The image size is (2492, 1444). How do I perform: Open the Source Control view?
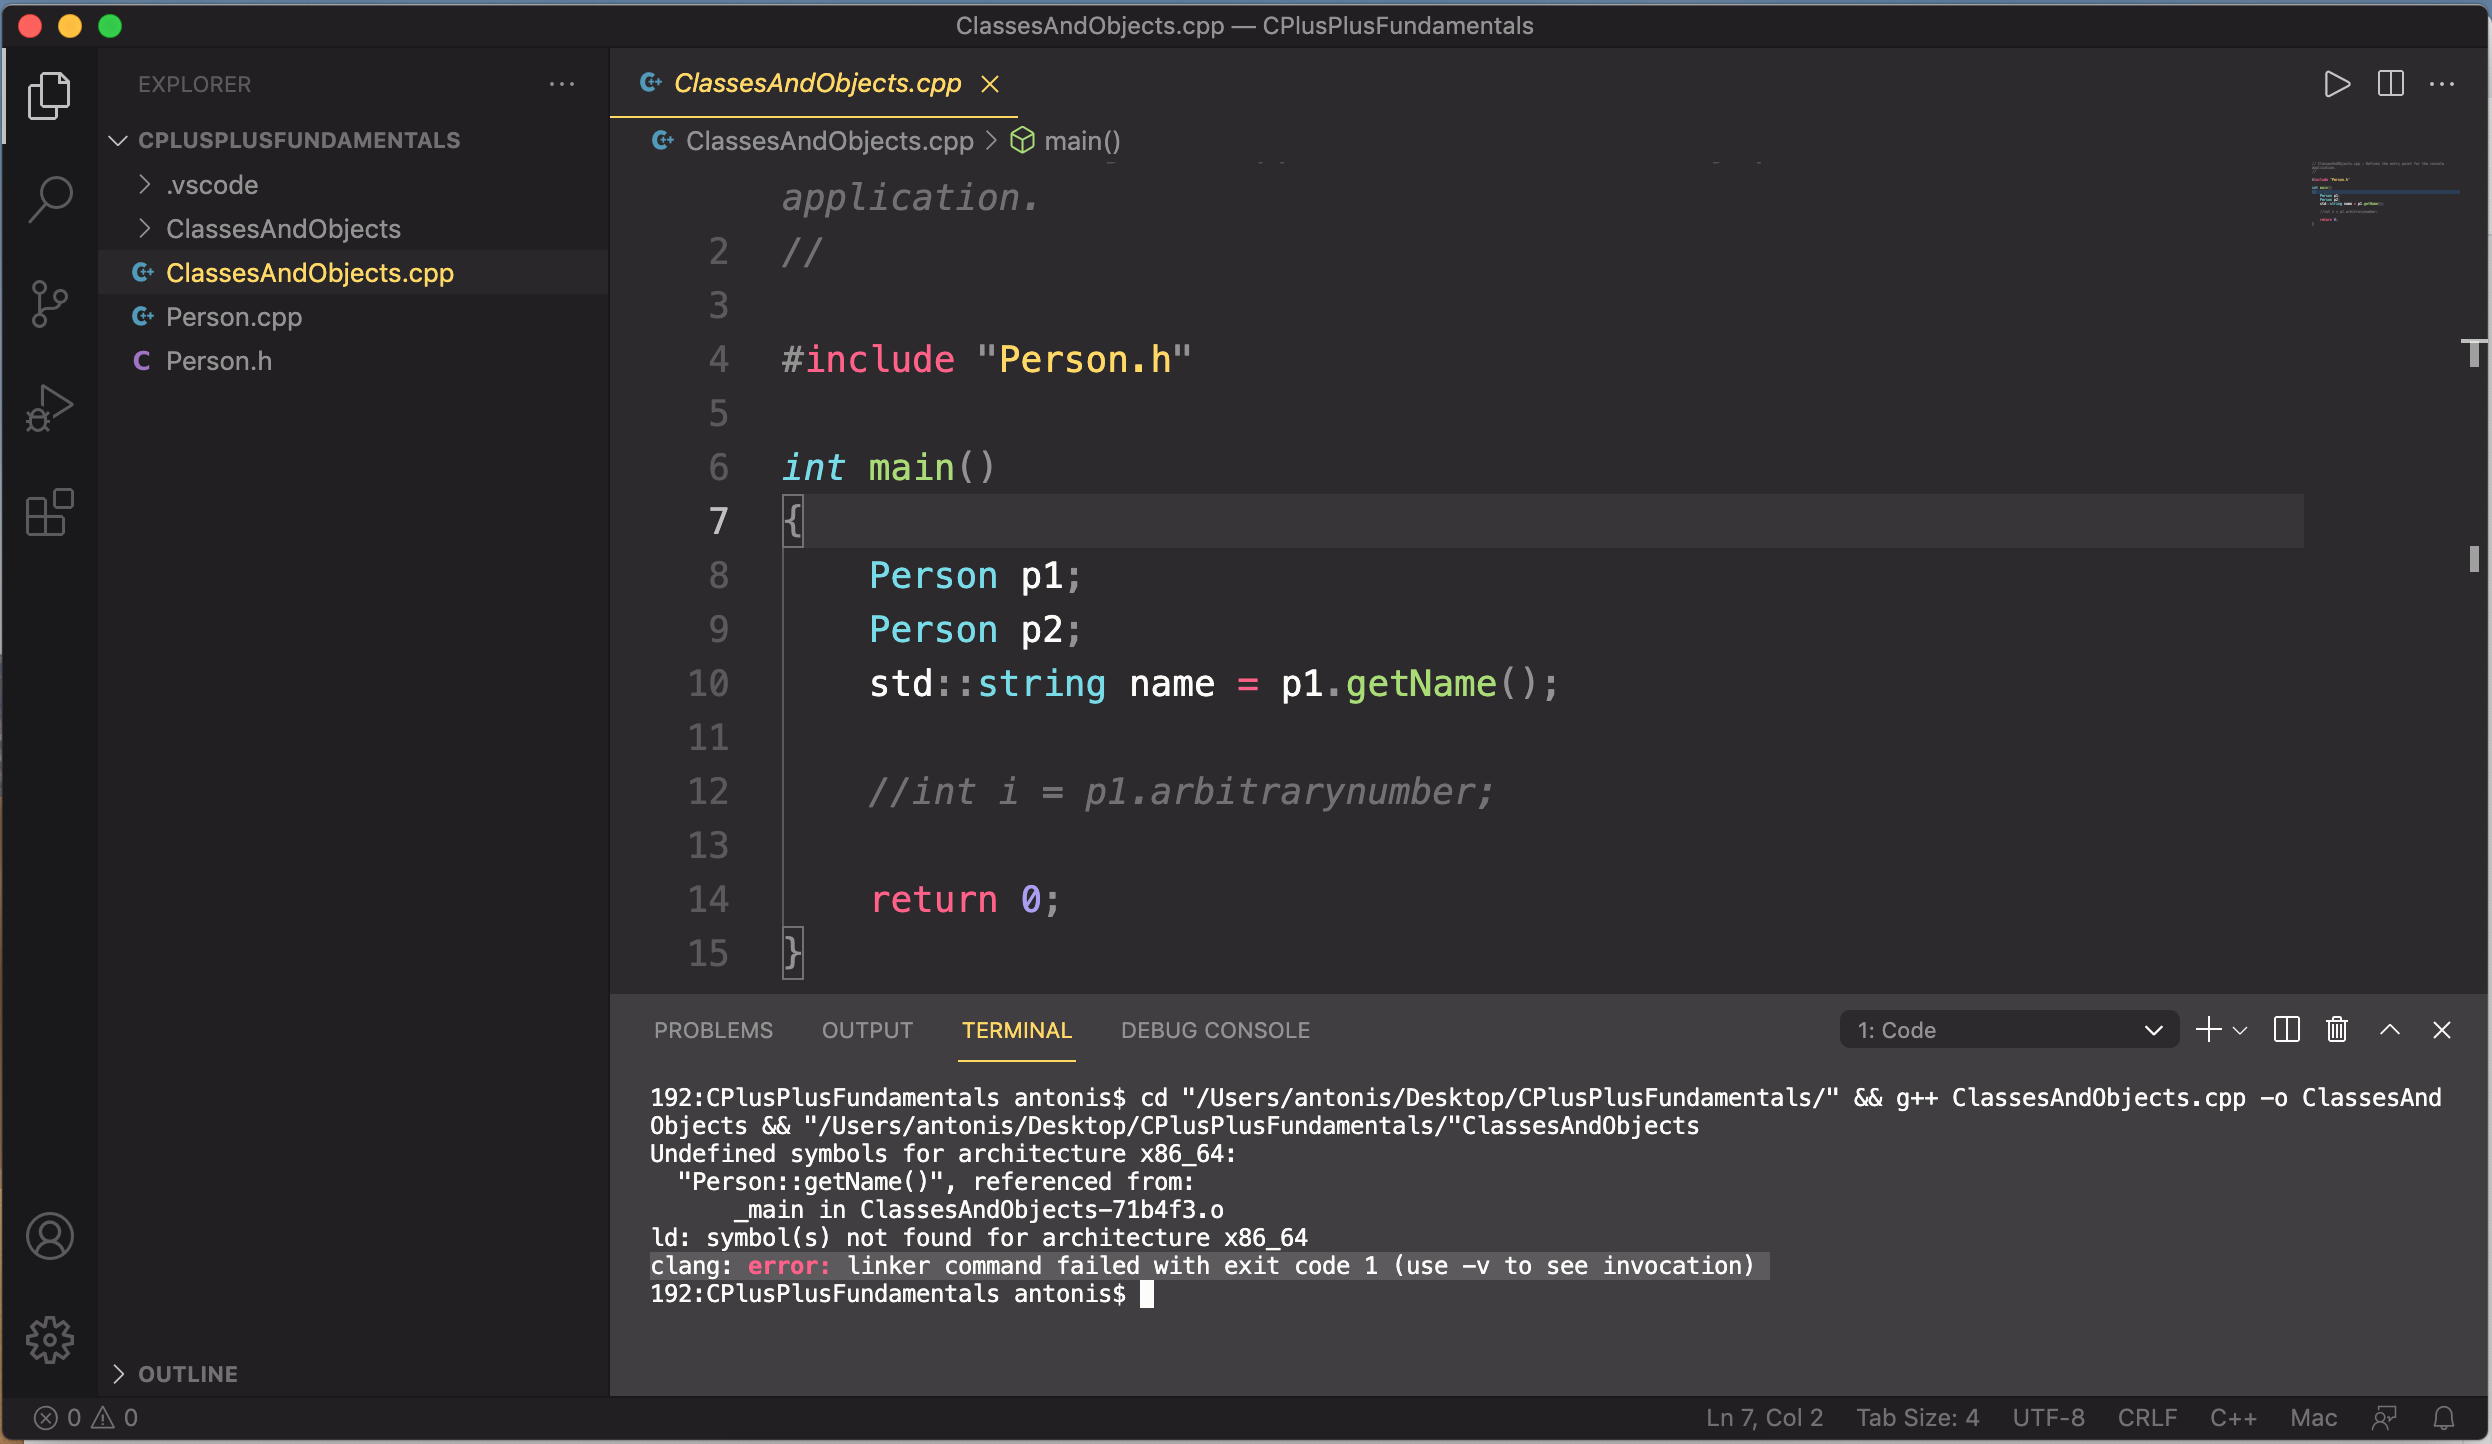(50, 303)
